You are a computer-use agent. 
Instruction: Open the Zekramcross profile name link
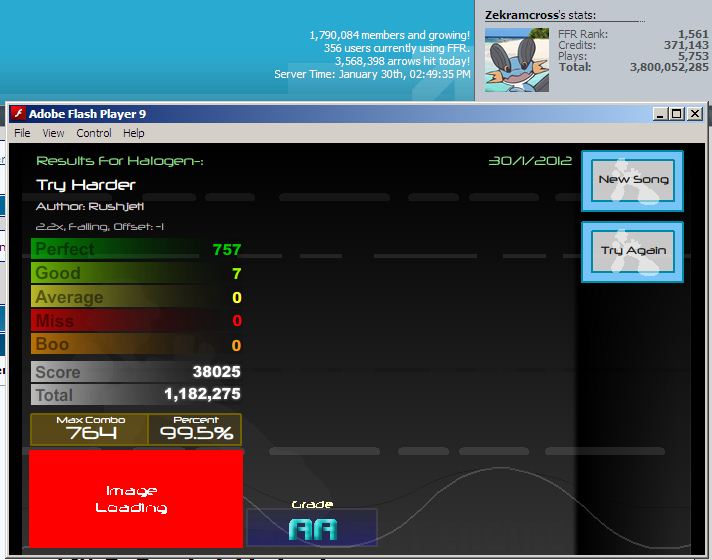(522, 15)
